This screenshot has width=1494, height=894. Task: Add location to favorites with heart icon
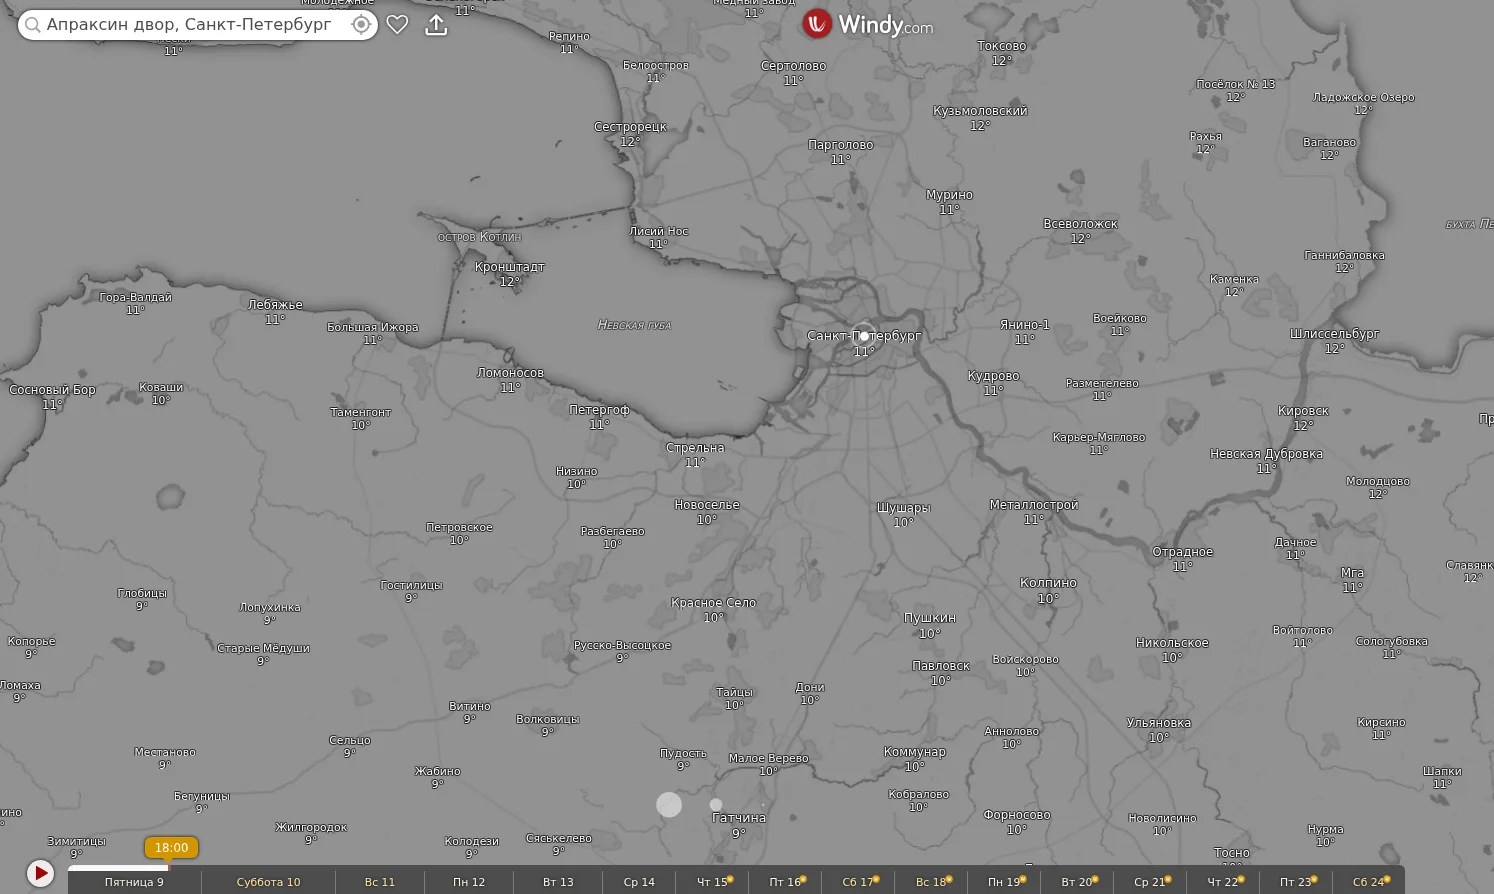tap(397, 25)
